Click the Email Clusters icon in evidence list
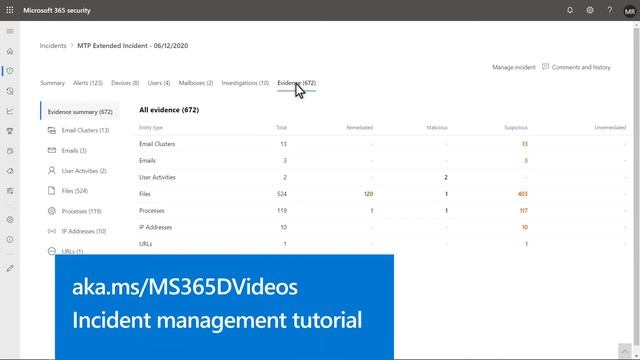Image resolution: width=640 pixels, height=360 pixels. click(51, 130)
